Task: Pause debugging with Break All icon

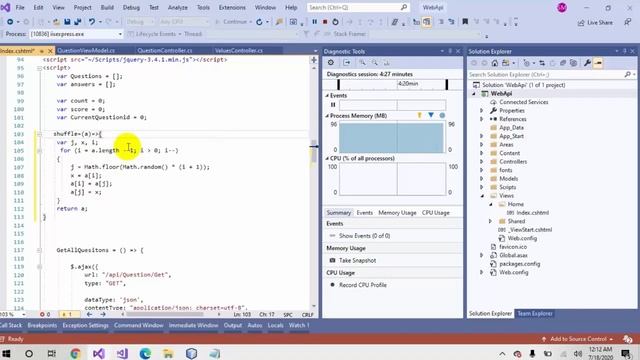Action: coord(314,22)
